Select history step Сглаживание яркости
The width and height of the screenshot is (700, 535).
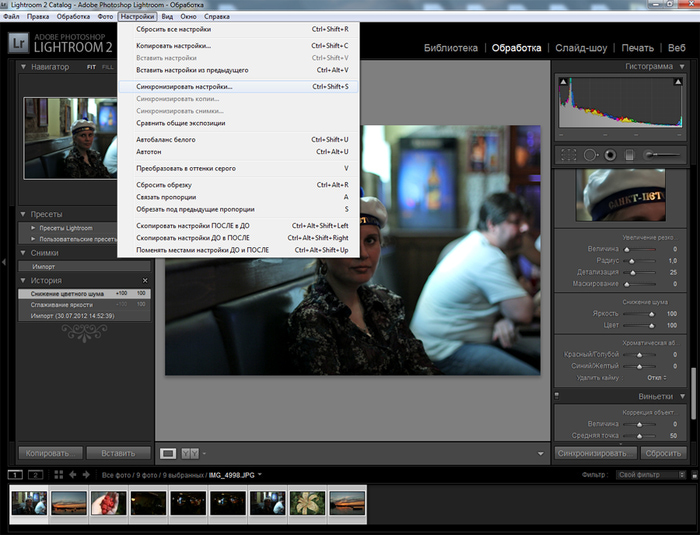click(84, 305)
